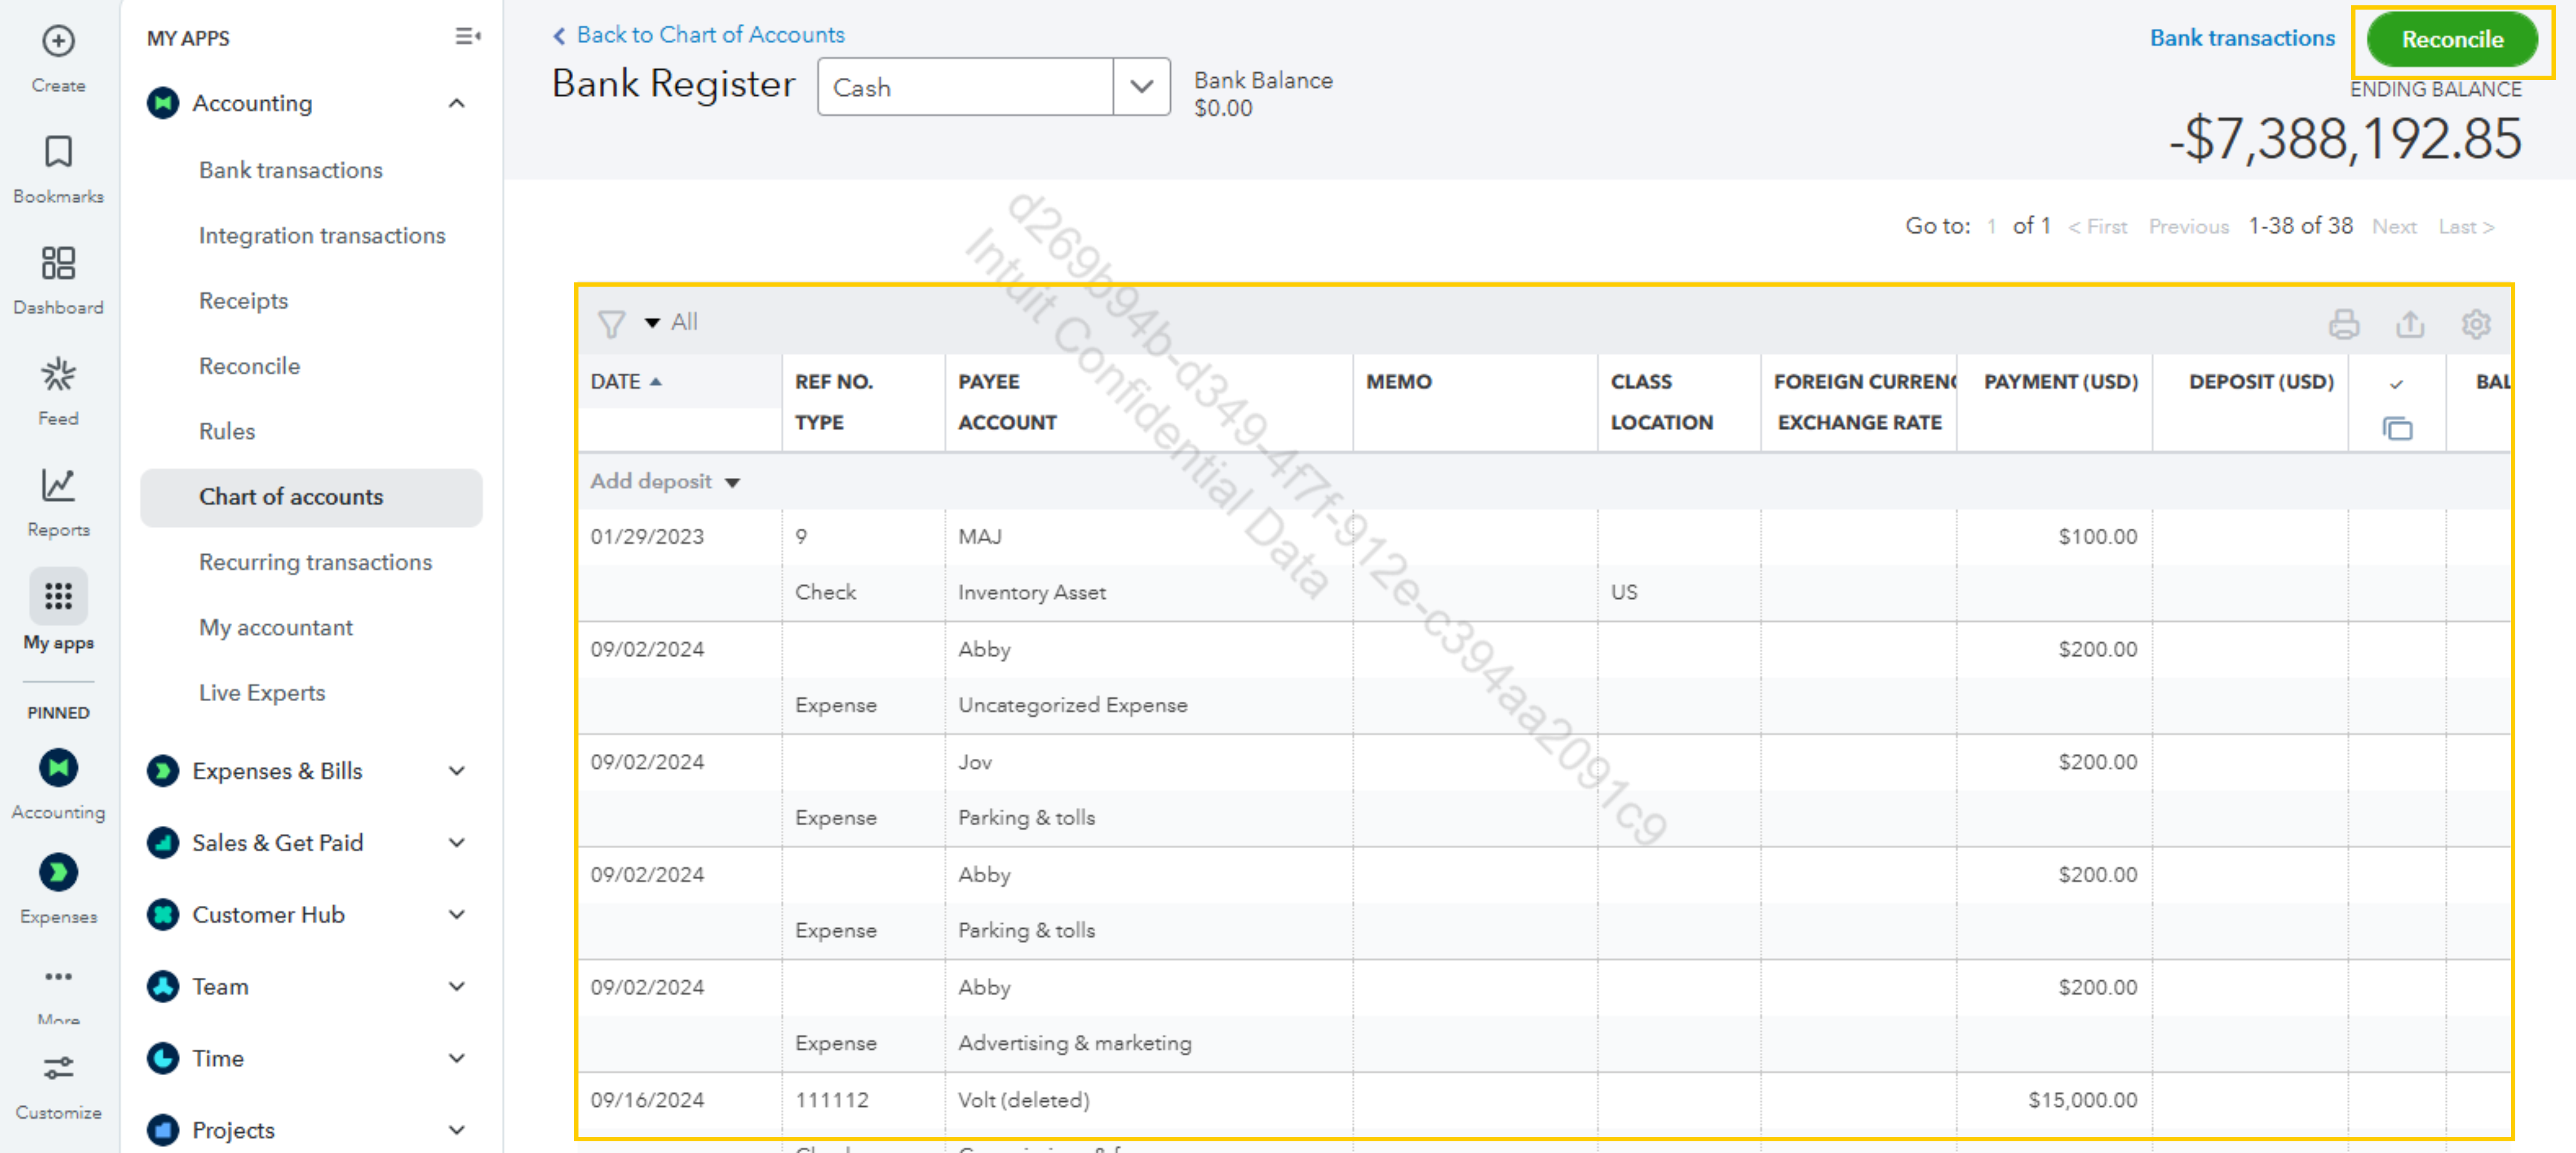
Task: Expand the Time section
Action: coord(457,1058)
